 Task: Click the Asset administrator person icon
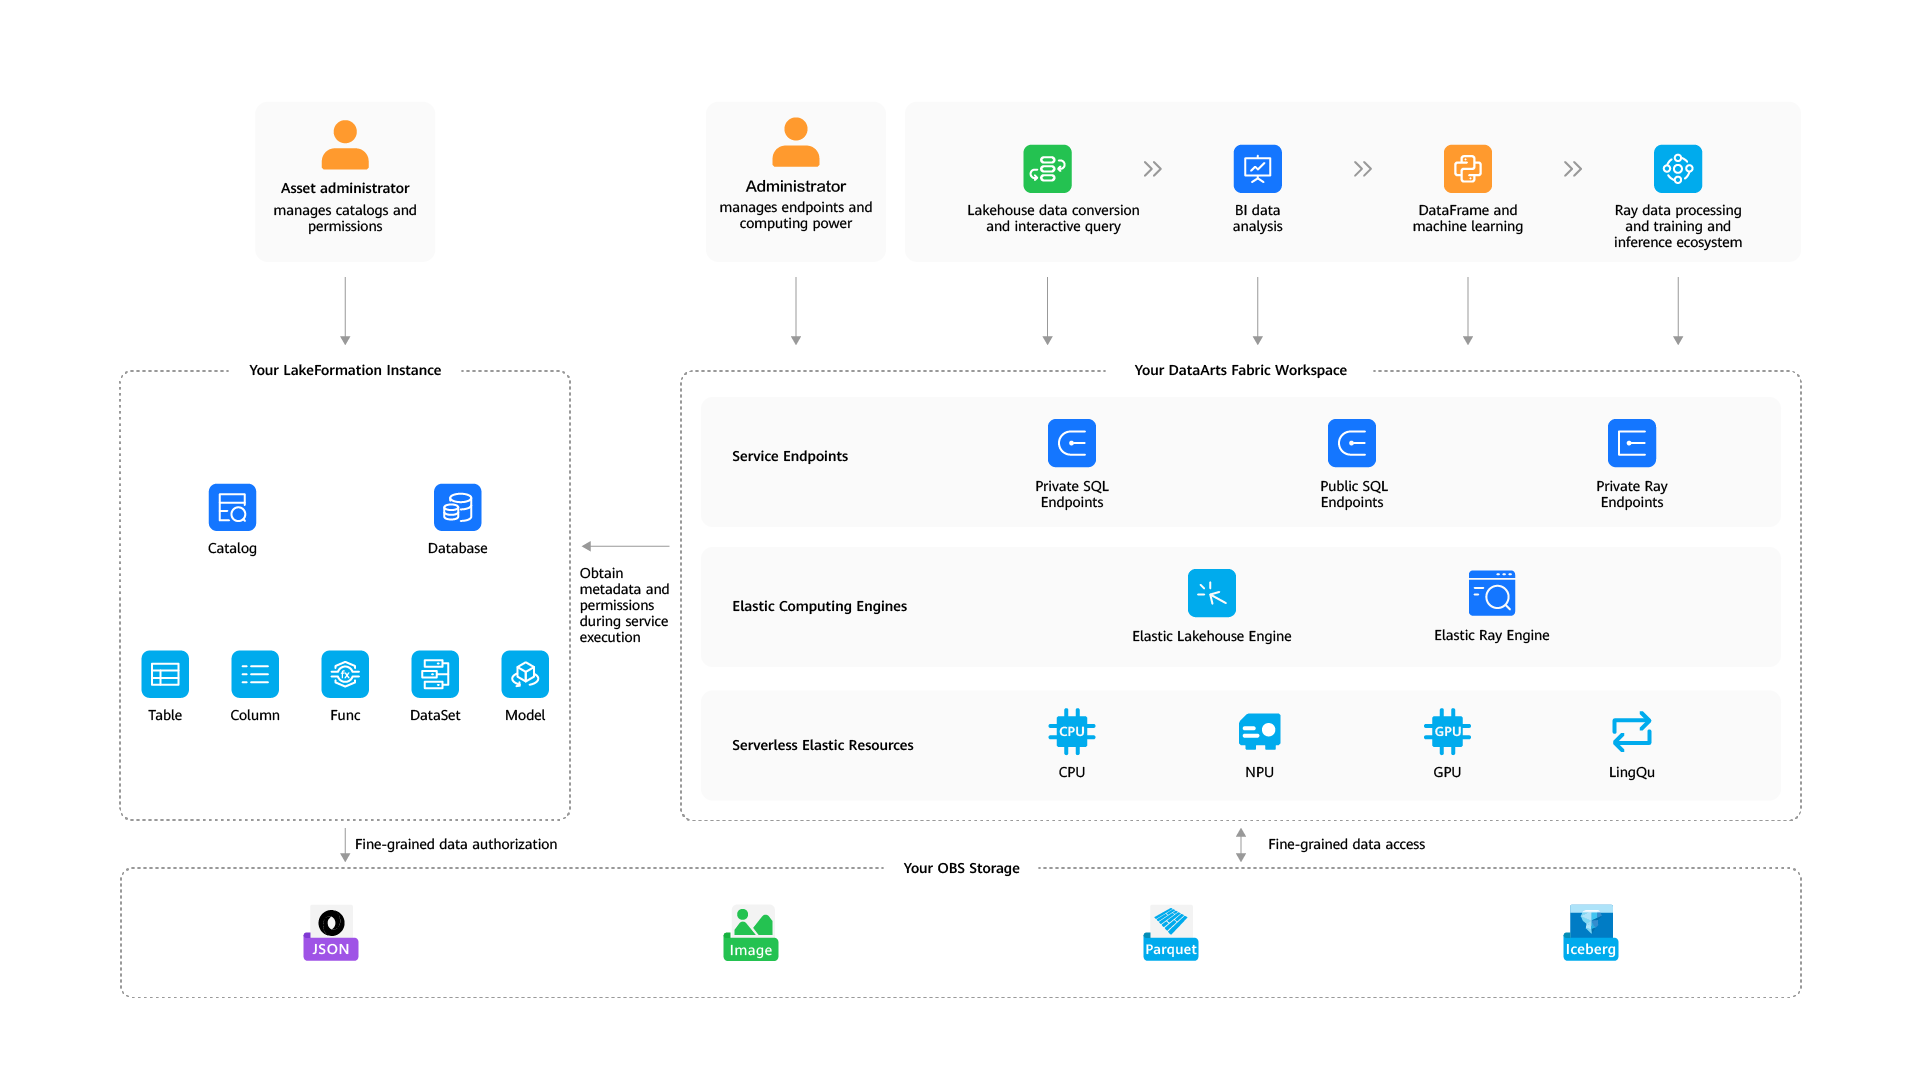[345, 145]
